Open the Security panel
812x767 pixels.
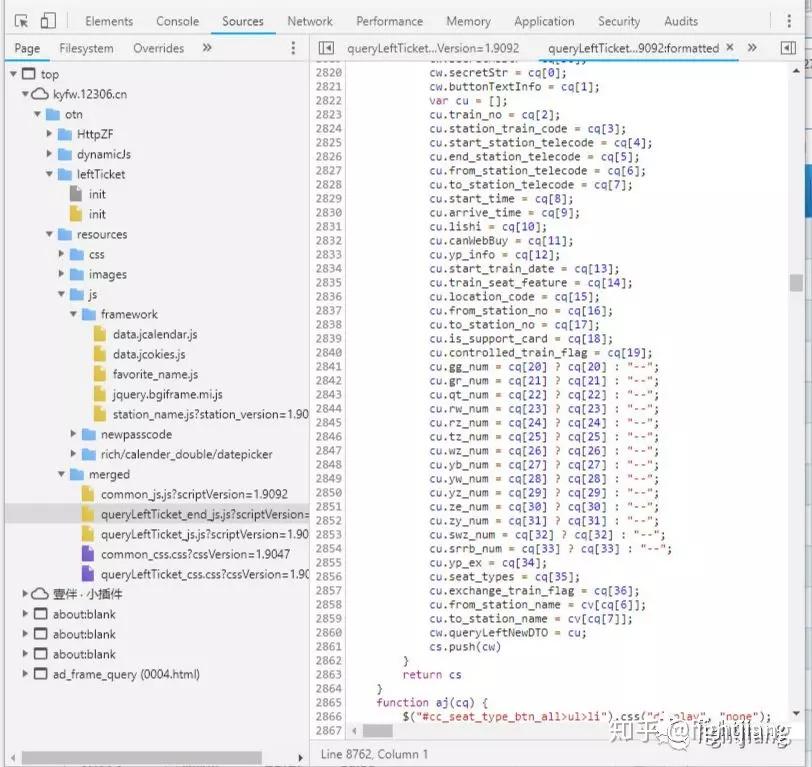[619, 21]
